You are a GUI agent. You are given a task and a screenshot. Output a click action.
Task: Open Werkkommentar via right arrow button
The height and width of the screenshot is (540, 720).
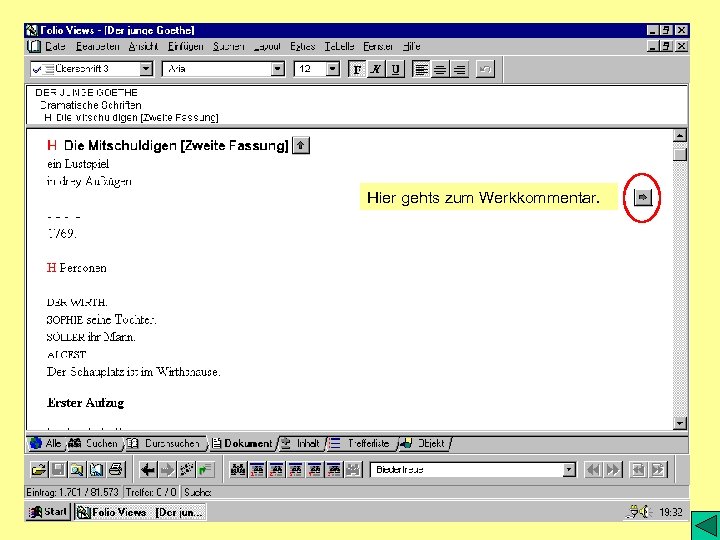[x=643, y=197]
